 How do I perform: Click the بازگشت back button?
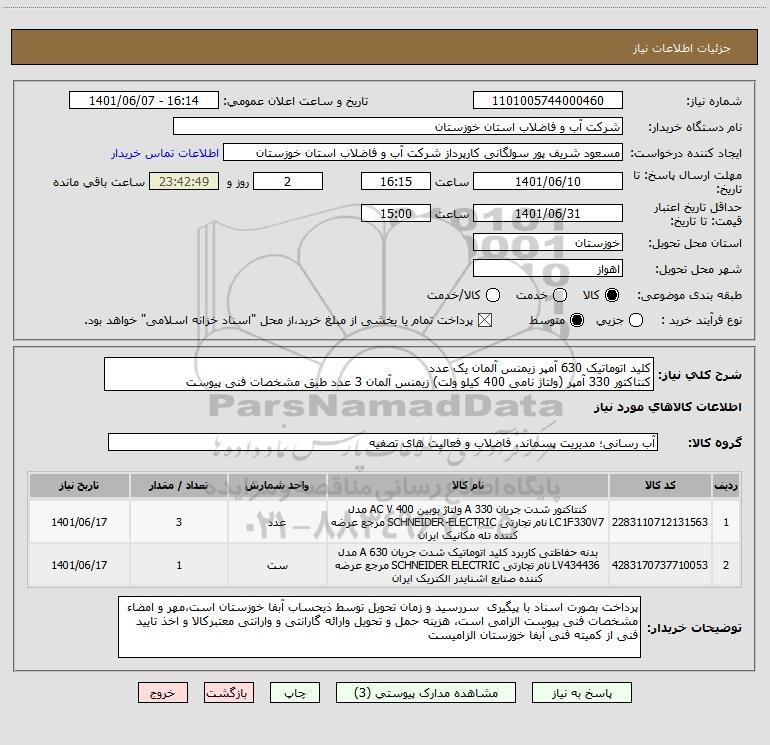point(229,693)
